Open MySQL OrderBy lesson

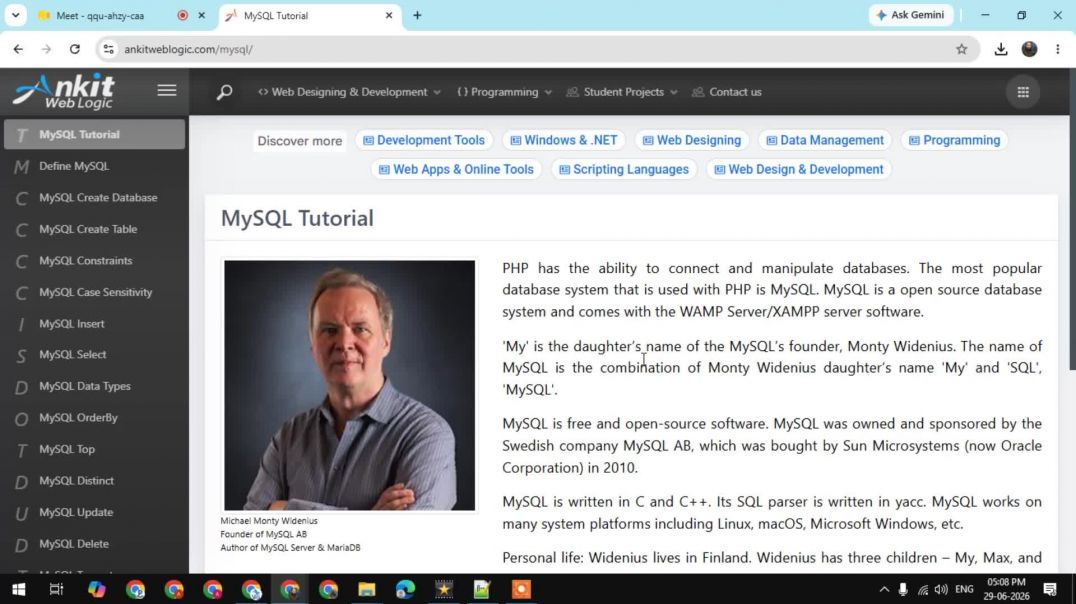(x=95, y=418)
